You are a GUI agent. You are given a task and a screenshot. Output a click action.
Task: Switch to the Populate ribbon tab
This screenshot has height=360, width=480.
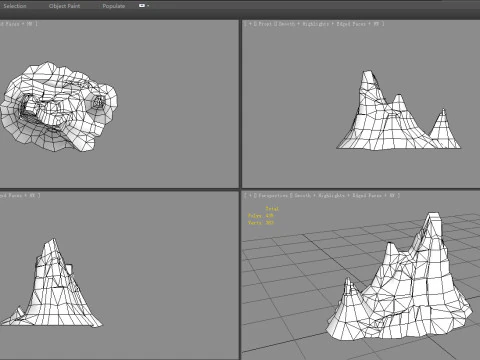pyautogui.click(x=114, y=6)
